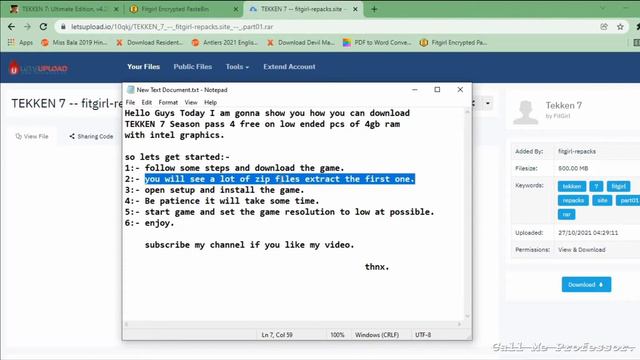Screen dimensions: 640x360
Task: Click the View & Download permissions value
Action: click(x=582, y=250)
